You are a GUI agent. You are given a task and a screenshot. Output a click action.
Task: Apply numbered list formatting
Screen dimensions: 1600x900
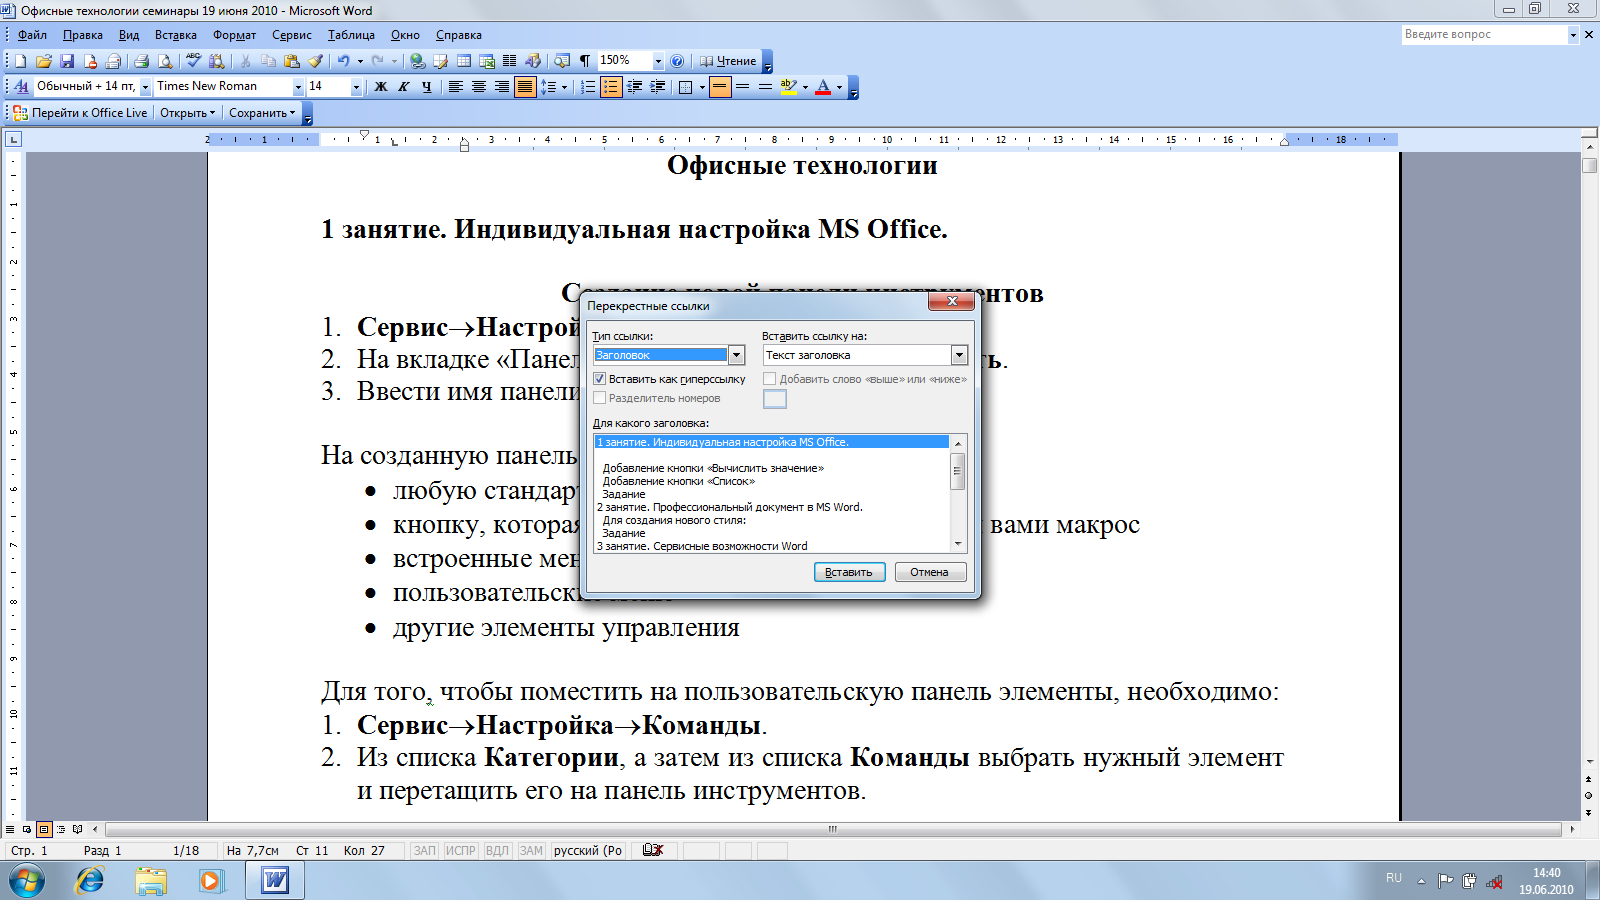(588, 87)
